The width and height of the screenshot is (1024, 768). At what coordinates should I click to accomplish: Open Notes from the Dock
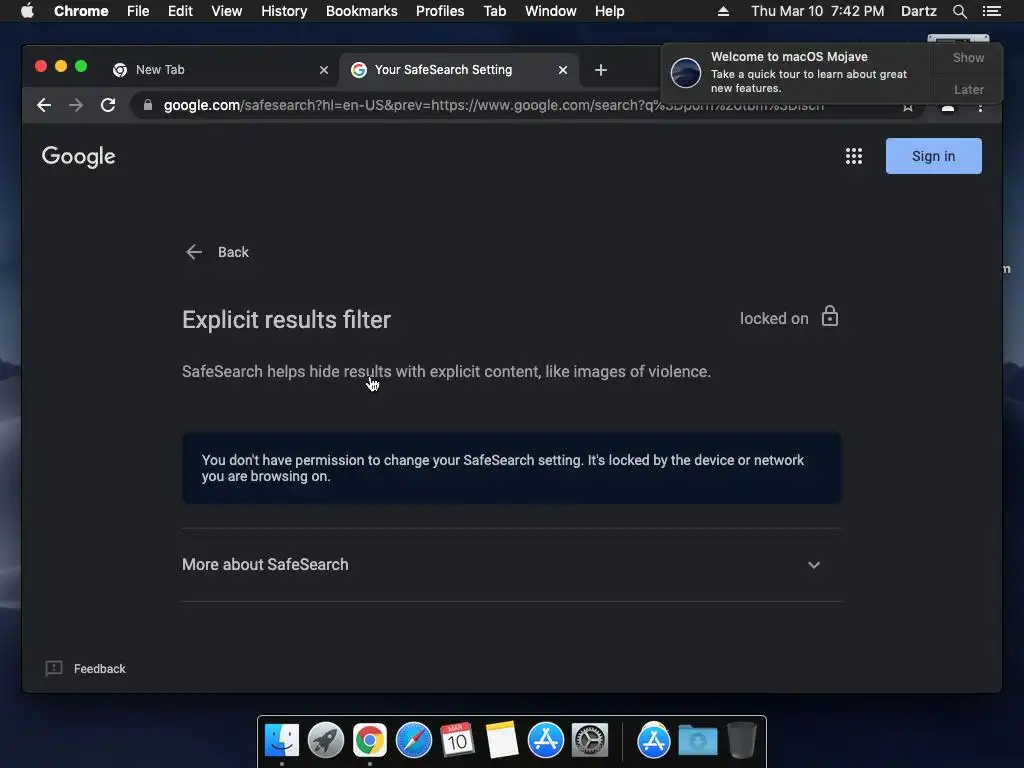502,741
